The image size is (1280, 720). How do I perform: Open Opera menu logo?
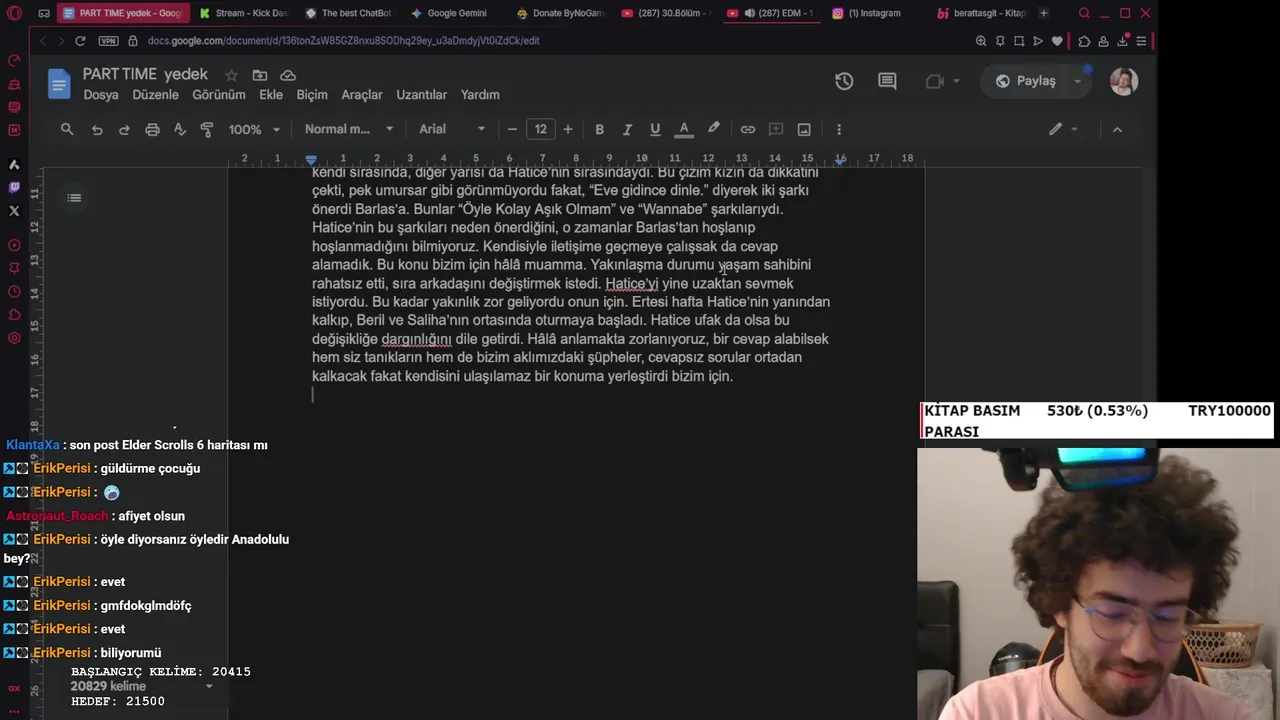tap(14, 13)
